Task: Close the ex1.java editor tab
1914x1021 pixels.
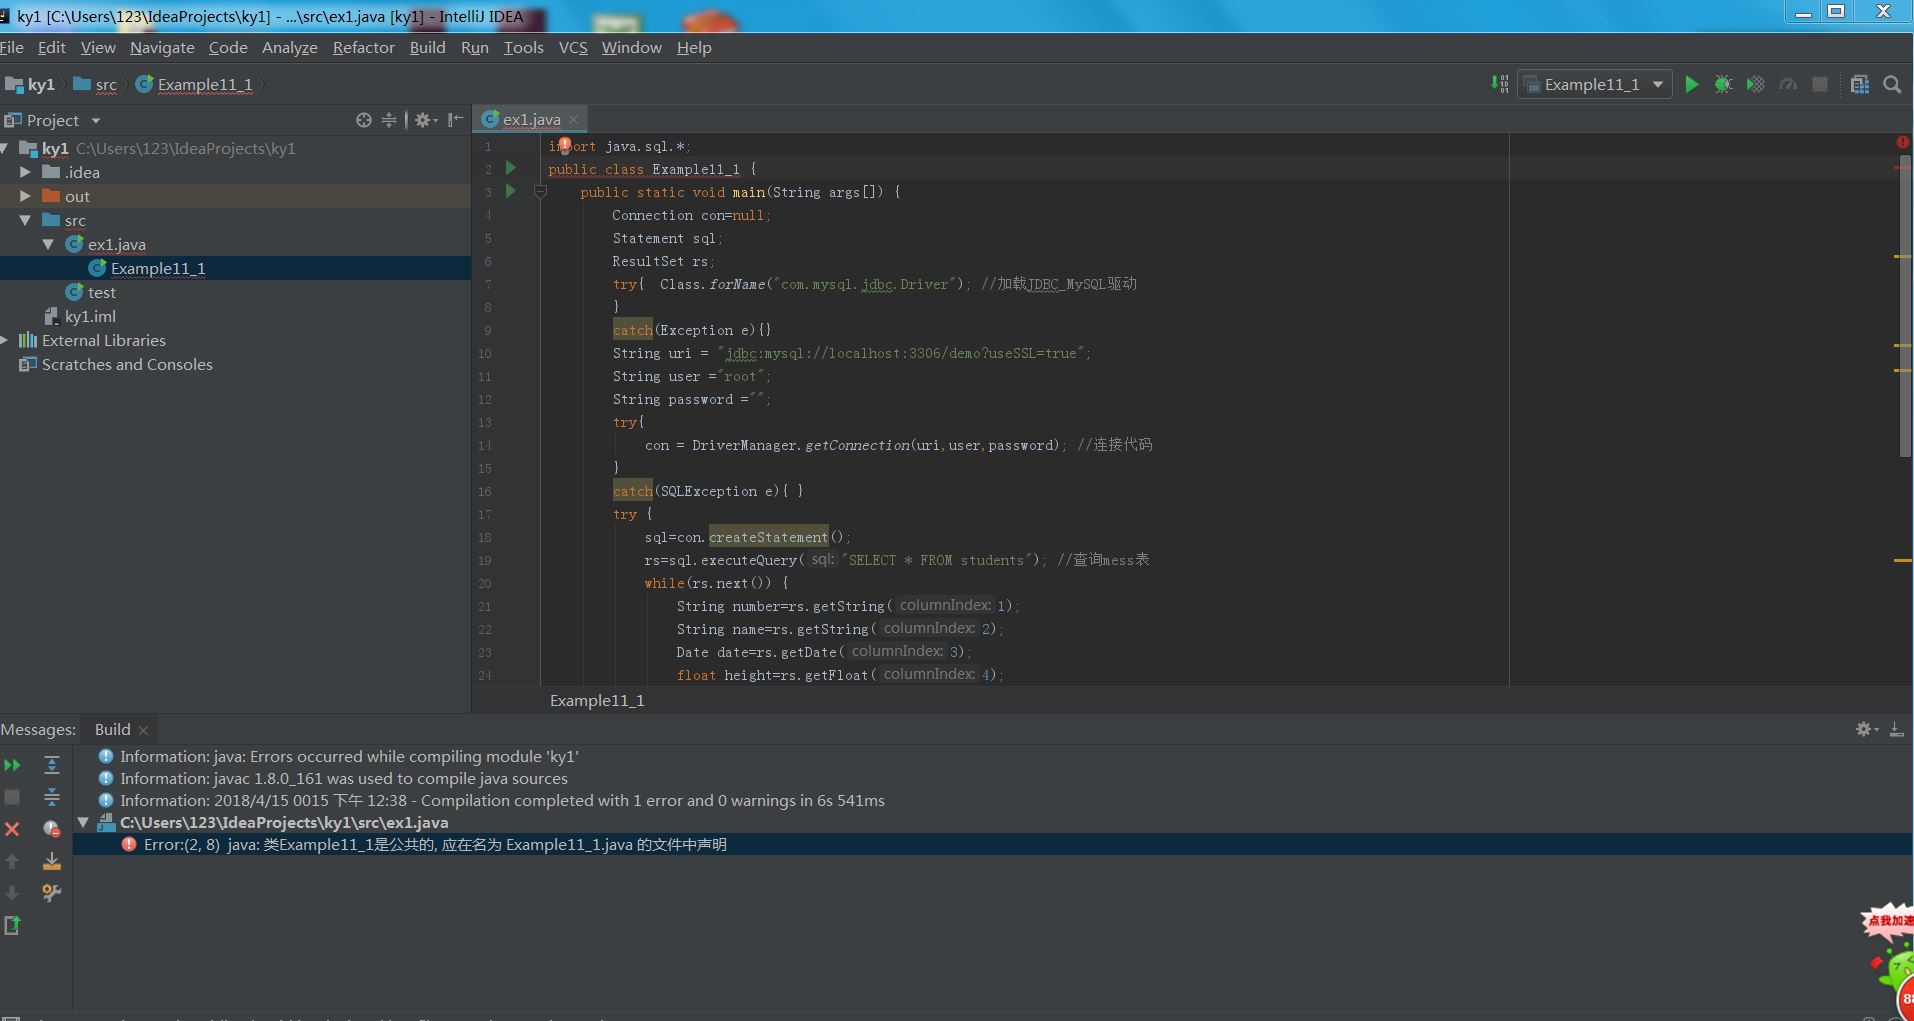Action: coord(573,120)
